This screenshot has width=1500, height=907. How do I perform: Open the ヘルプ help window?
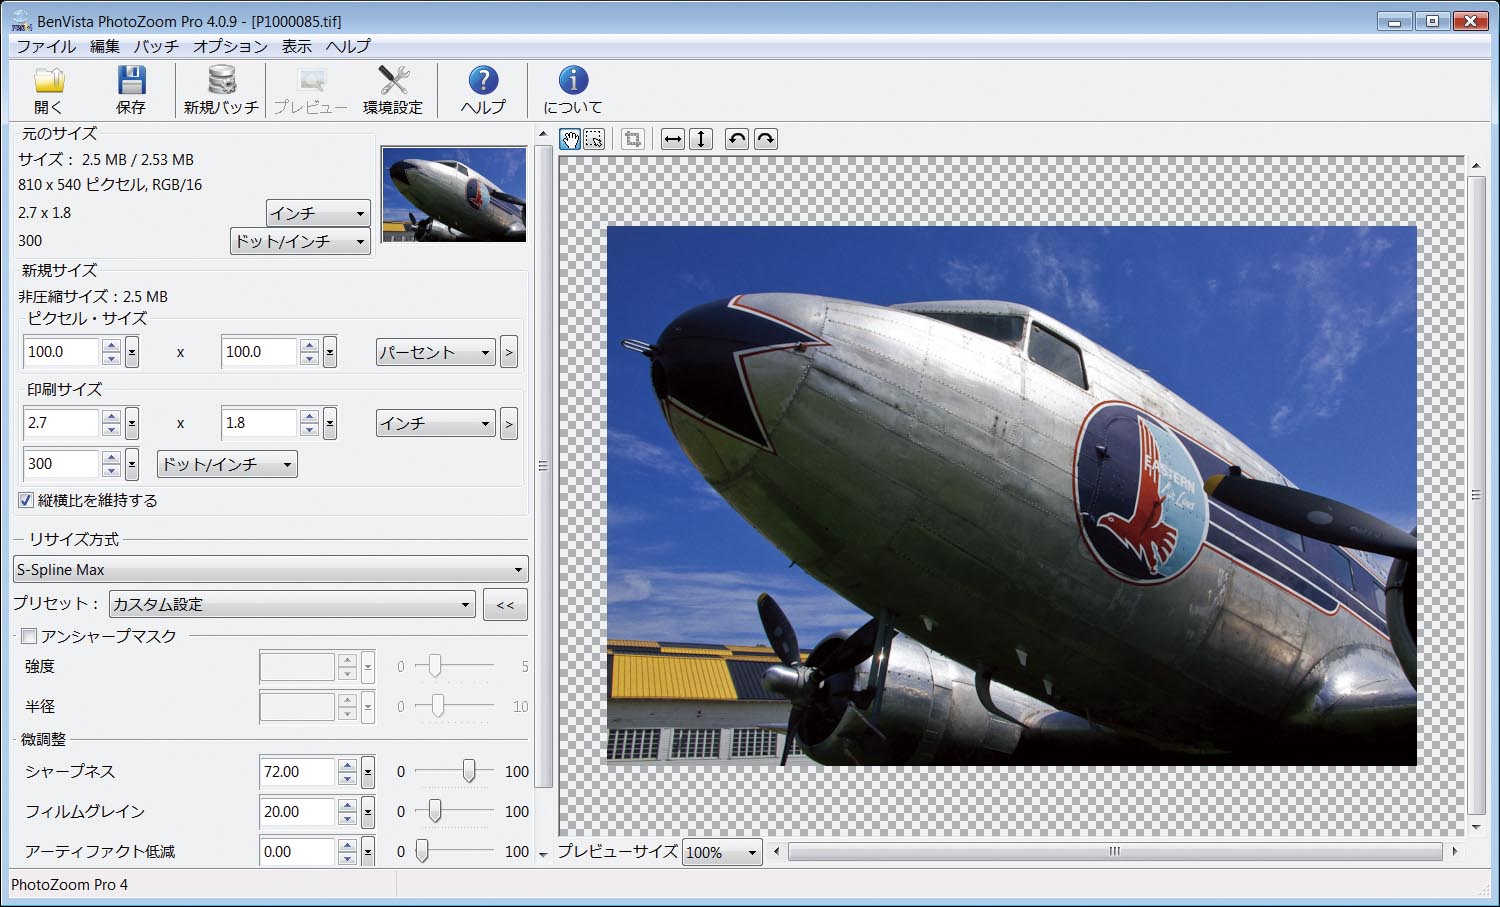click(x=483, y=90)
